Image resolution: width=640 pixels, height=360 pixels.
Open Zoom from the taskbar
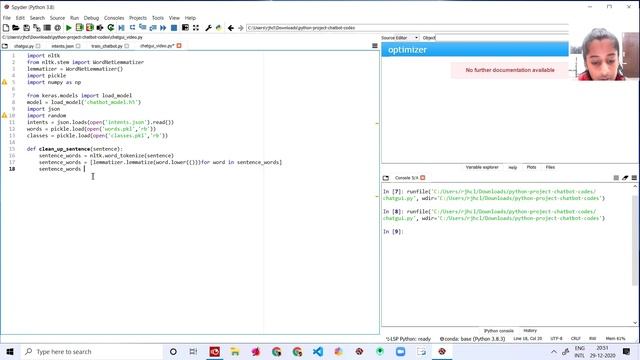400,351
